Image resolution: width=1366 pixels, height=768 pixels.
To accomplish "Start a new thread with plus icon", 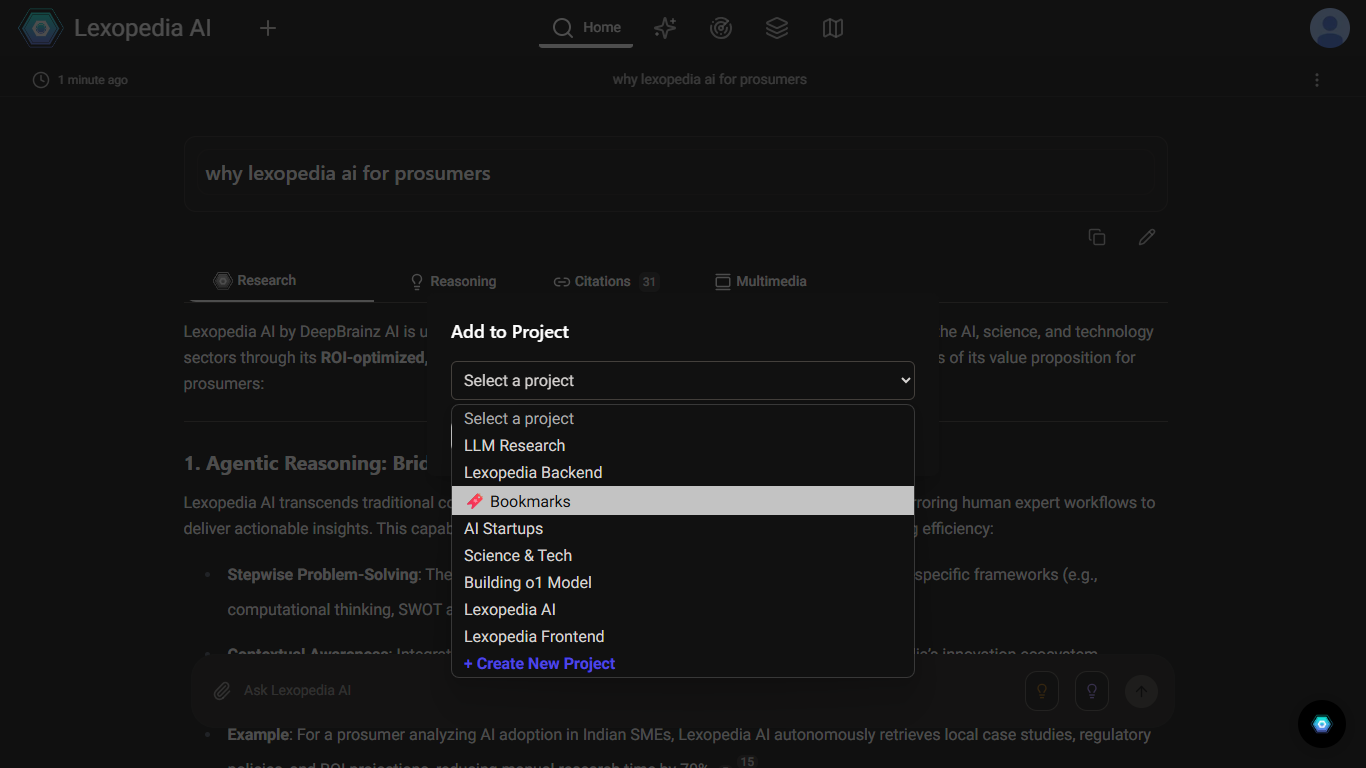I will coord(268,28).
